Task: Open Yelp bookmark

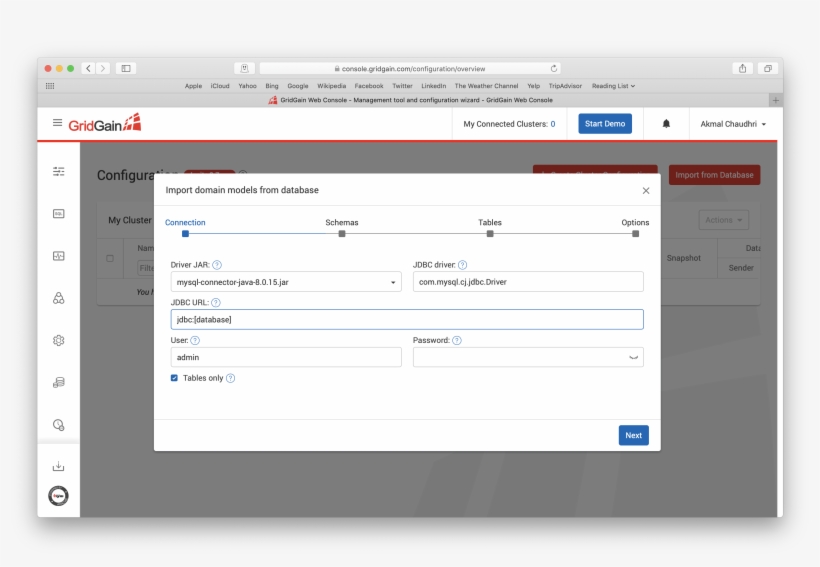Action: 533,86
